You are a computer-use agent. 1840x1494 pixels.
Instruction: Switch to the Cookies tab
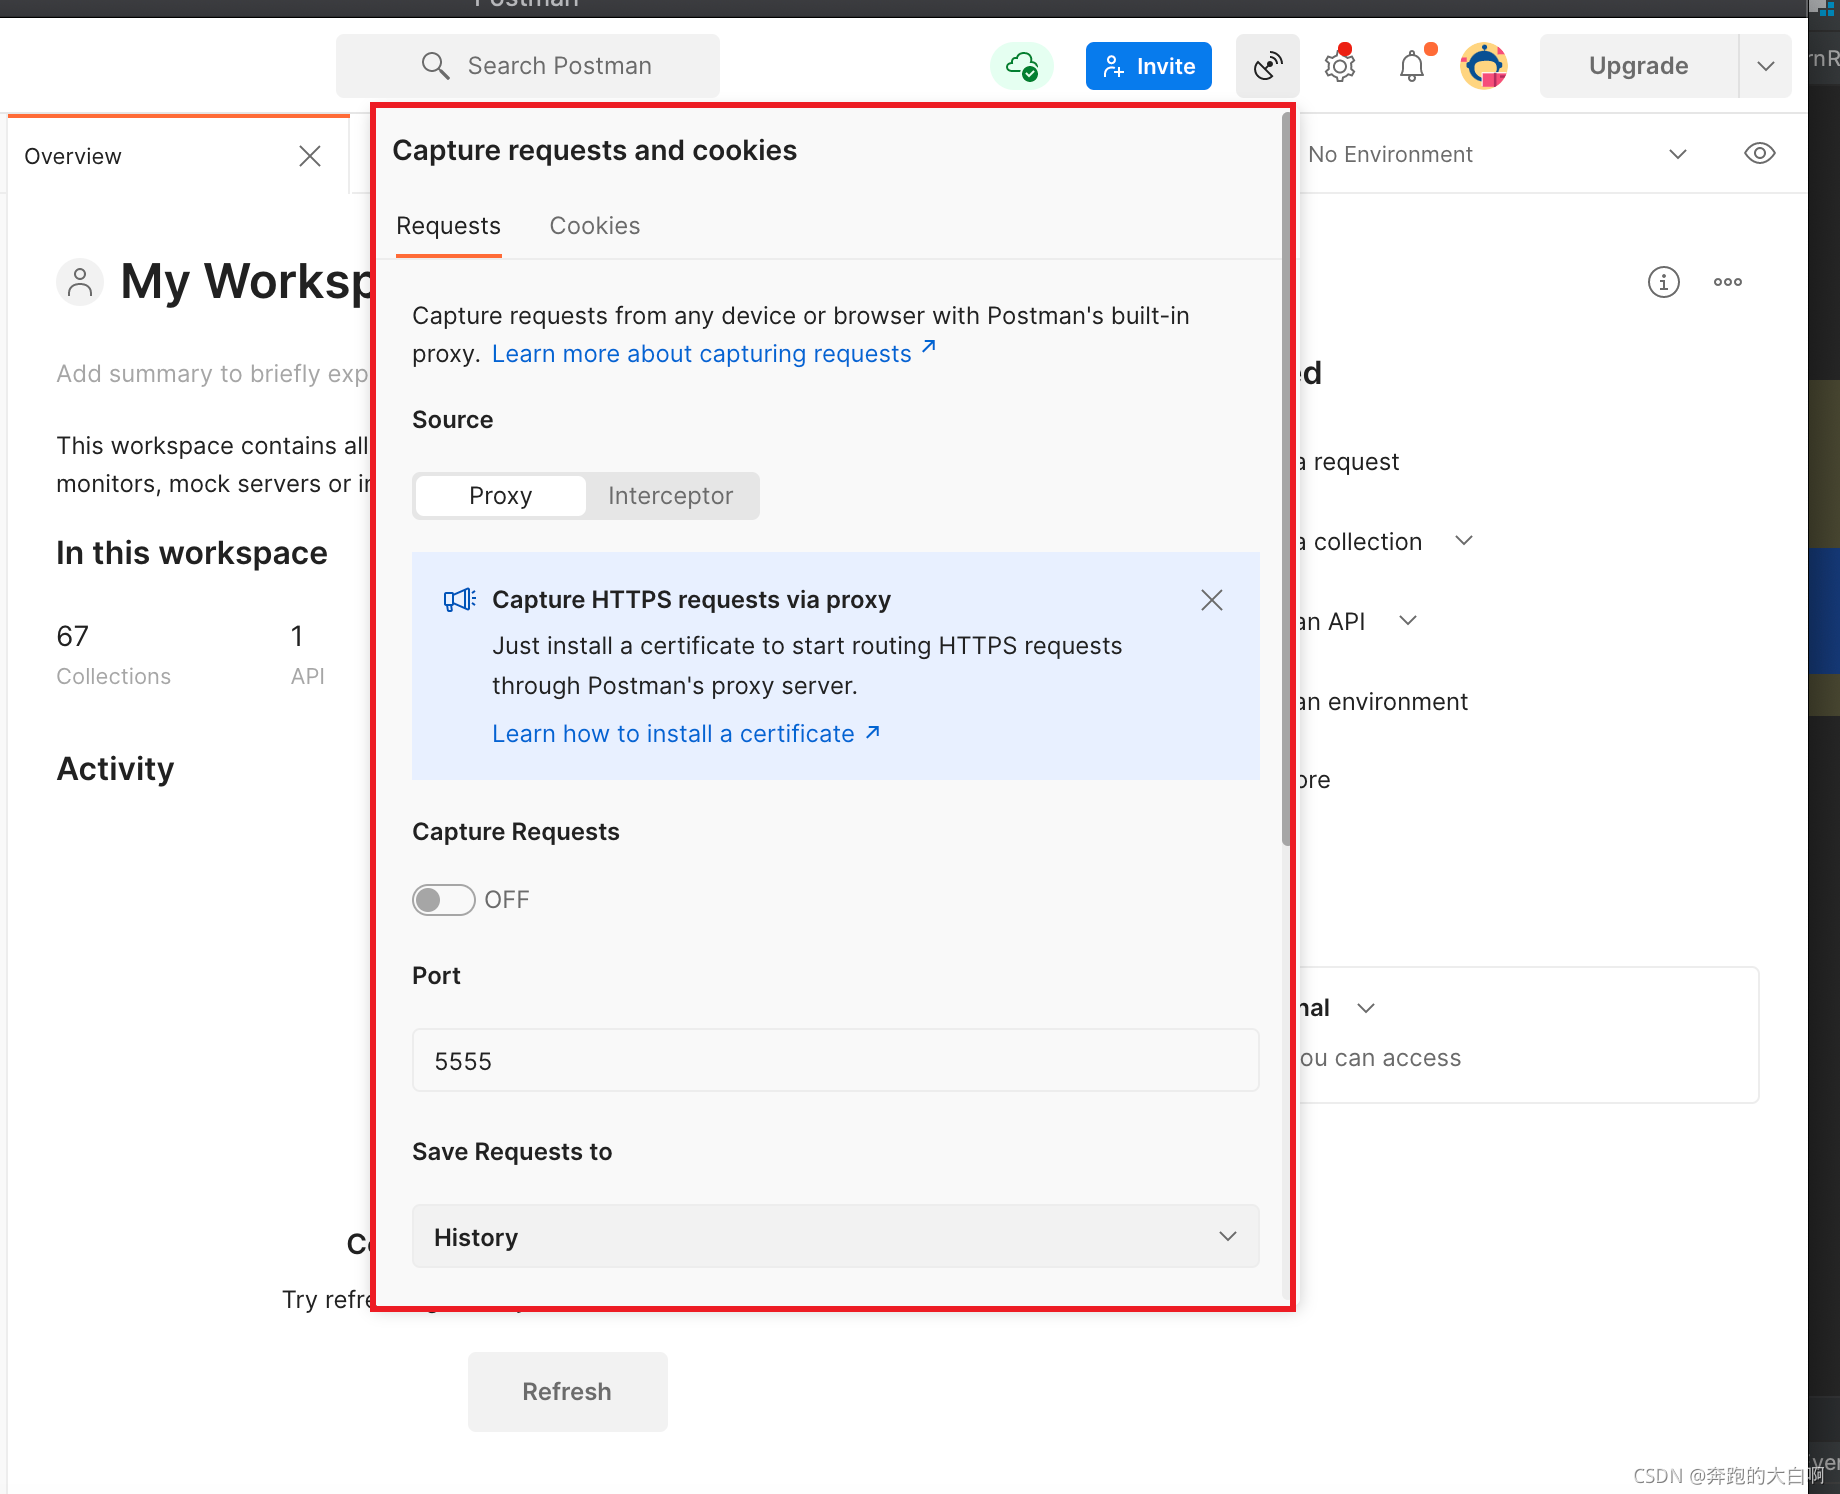[595, 226]
